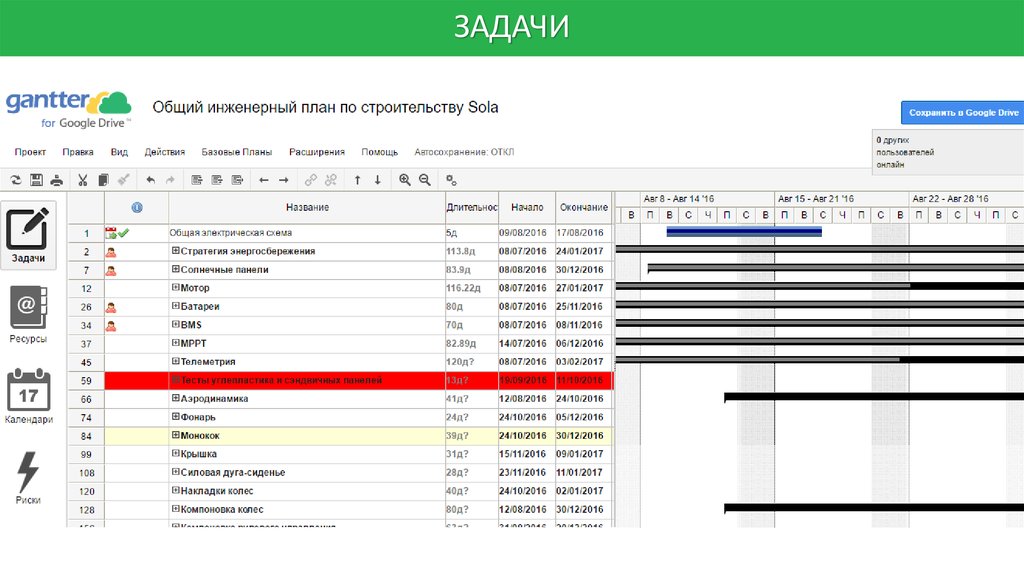1024x574 pixels.
Task: Open the Проект menu
Action: pyautogui.click(x=30, y=152)
